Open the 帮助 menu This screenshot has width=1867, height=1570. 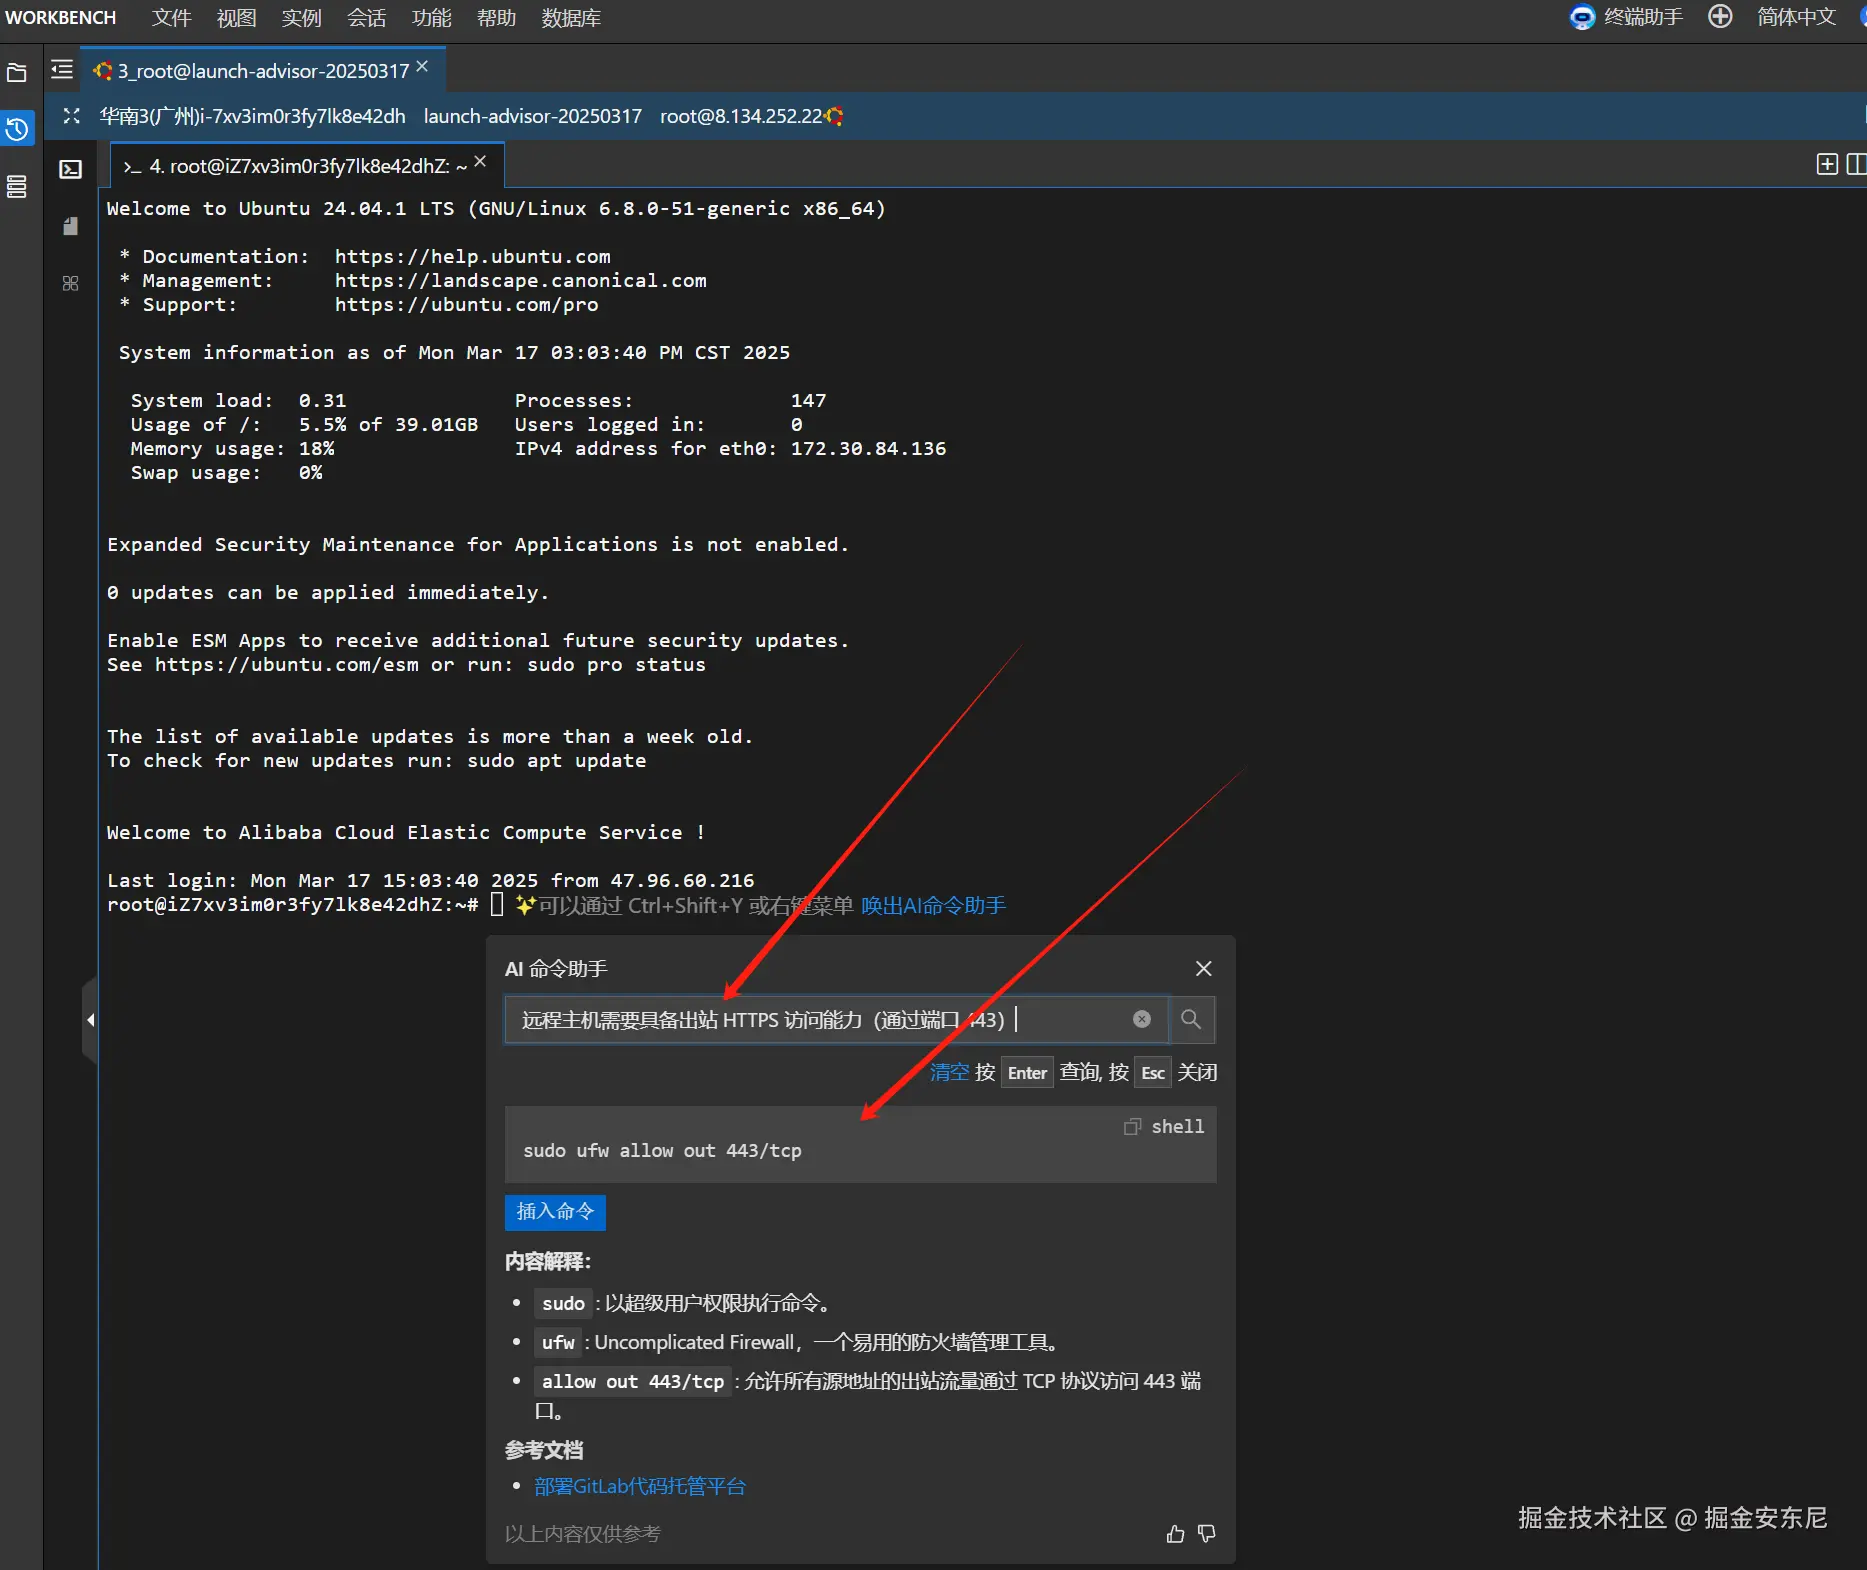497,18
